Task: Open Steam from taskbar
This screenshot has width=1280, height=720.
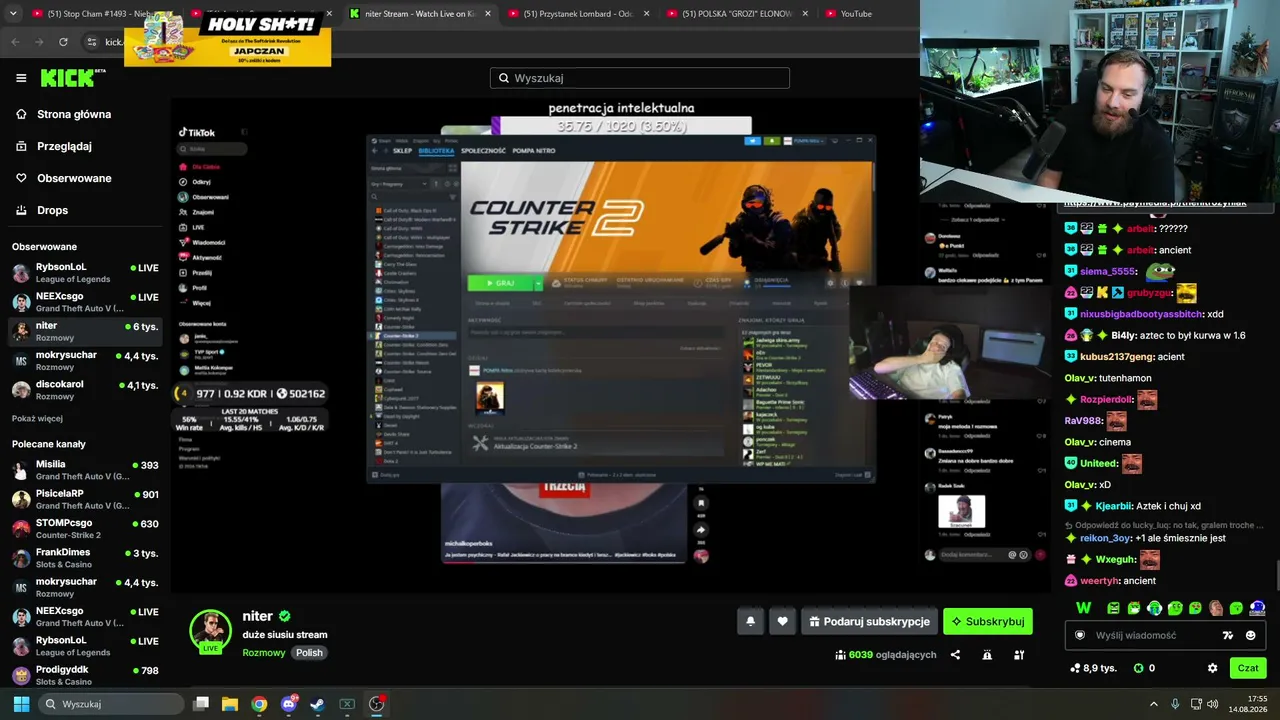Action: tap(317, 704)
